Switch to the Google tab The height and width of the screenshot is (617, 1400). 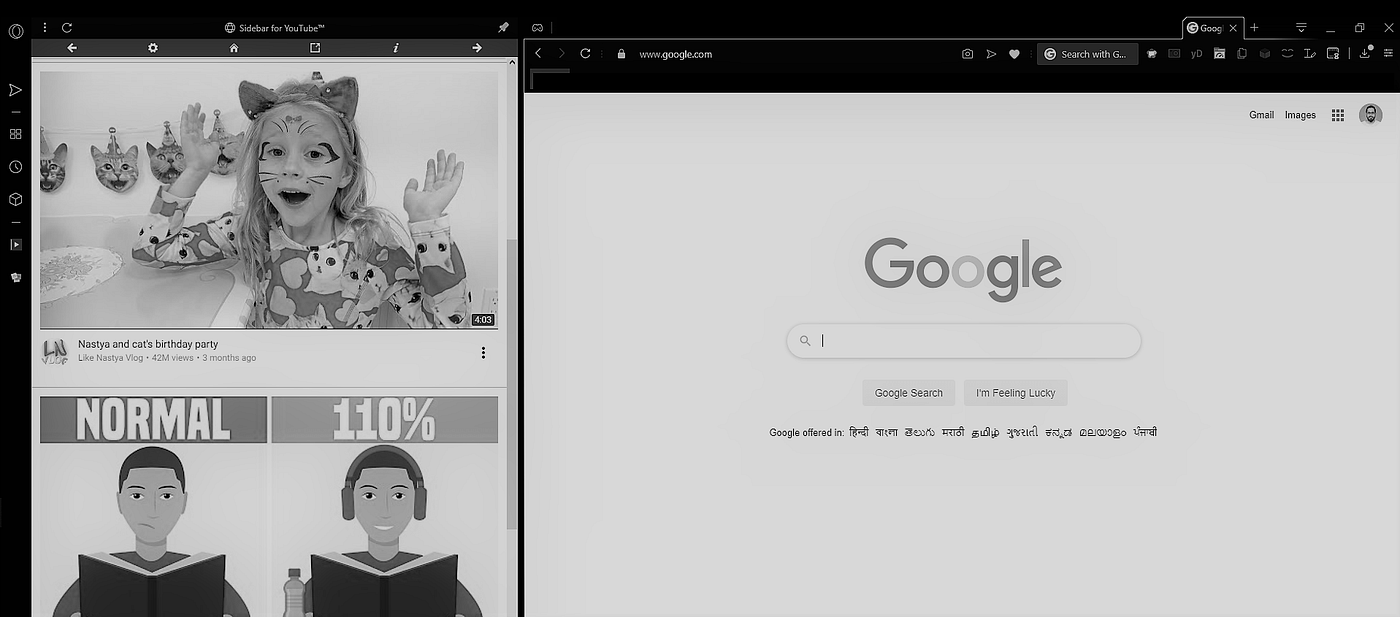coord(1210,27)
